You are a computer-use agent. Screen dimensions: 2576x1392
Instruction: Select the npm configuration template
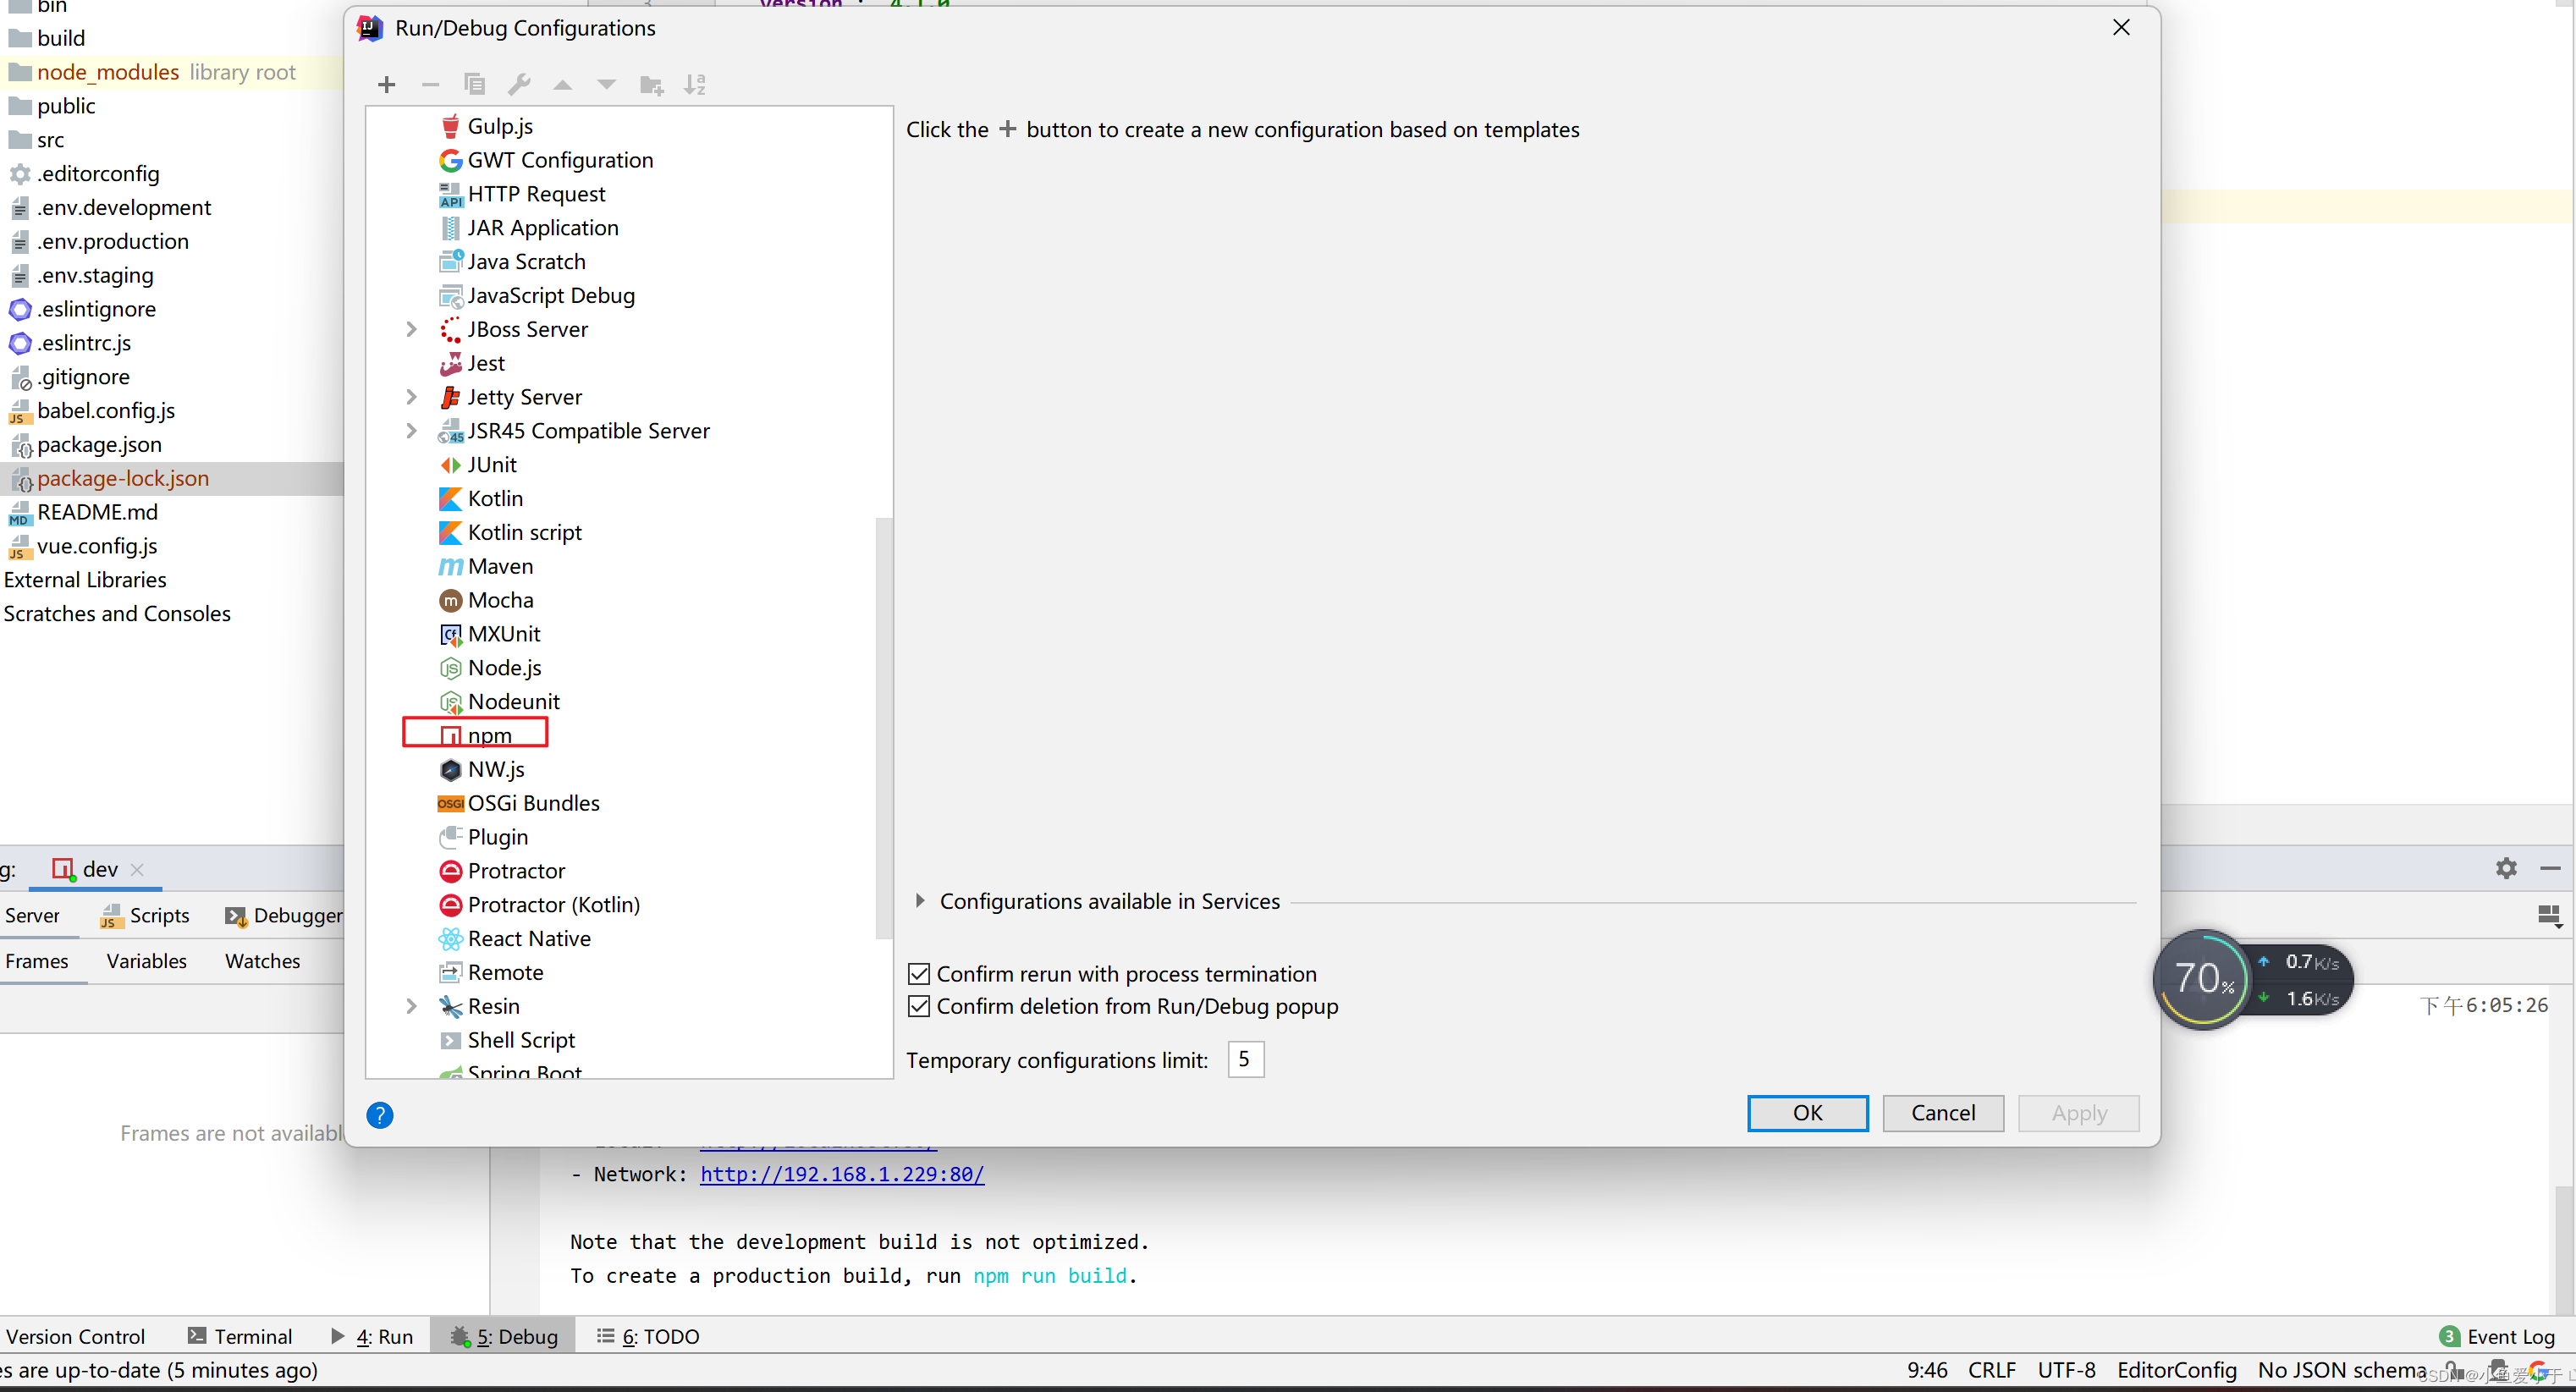coord(489,735)
